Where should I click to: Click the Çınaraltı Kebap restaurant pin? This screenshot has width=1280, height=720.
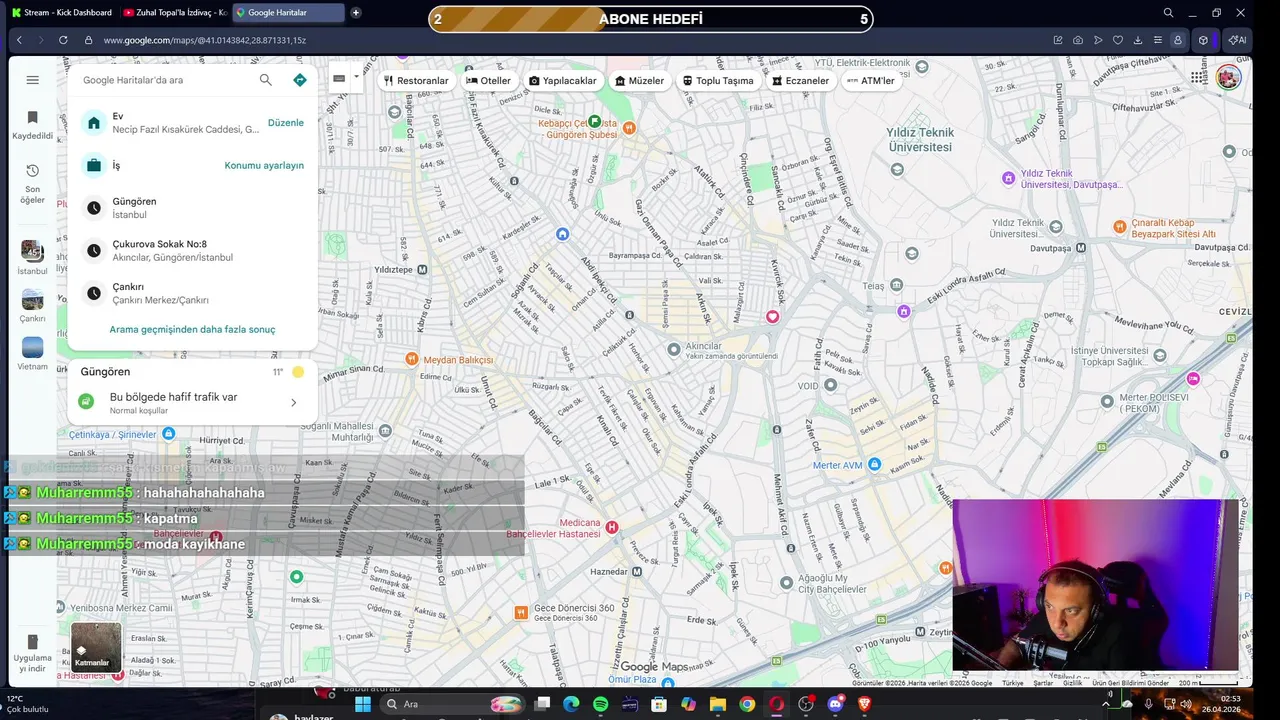coord(1119,227)
